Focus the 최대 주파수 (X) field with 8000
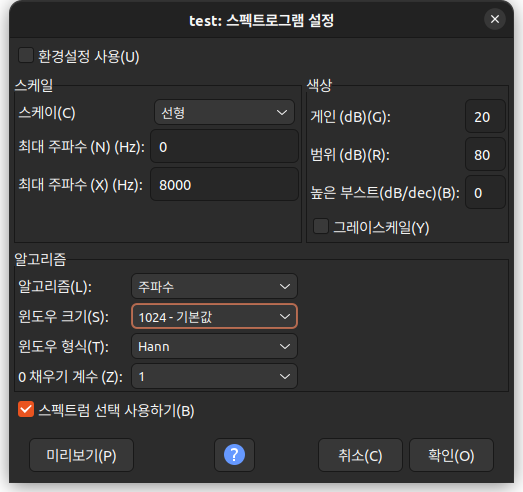 (224, 184)
